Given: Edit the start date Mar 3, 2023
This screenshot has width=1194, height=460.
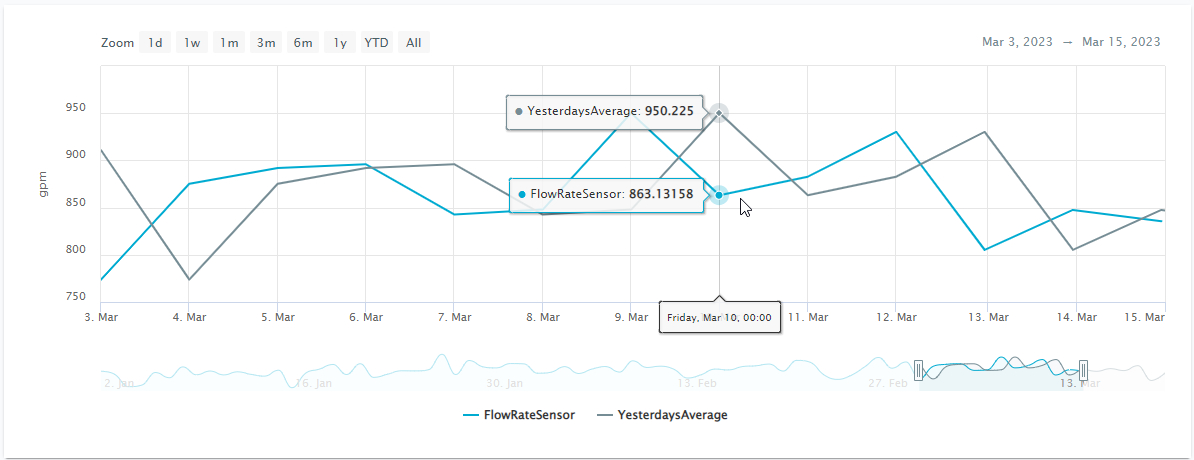Looking at the screenshot, I should coord(1017,42).
